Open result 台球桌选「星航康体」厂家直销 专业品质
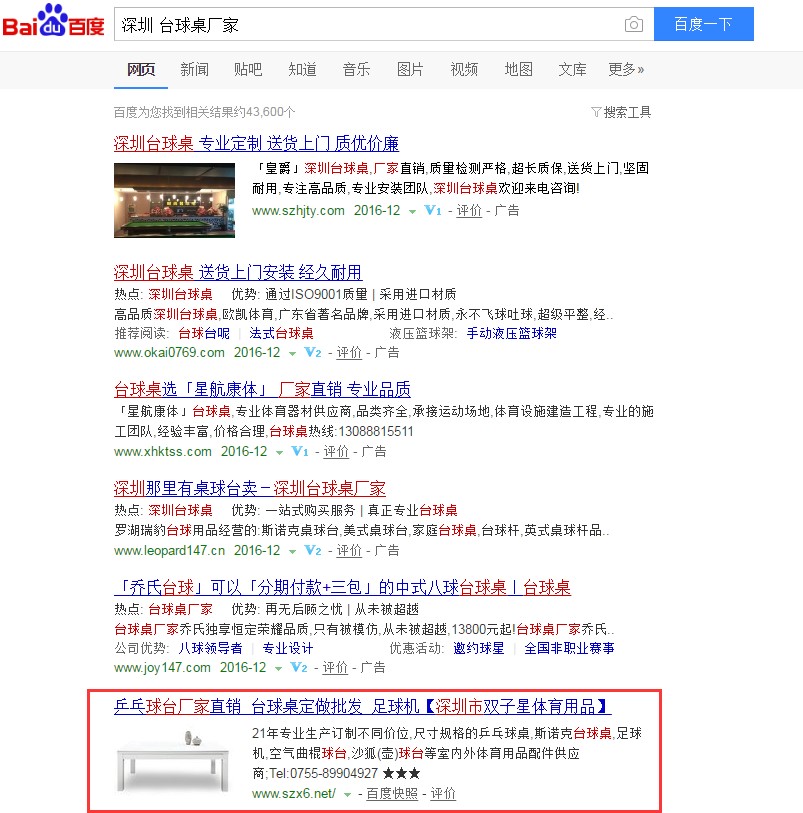The height and width of the screenshot is (813, 803). 262,389
